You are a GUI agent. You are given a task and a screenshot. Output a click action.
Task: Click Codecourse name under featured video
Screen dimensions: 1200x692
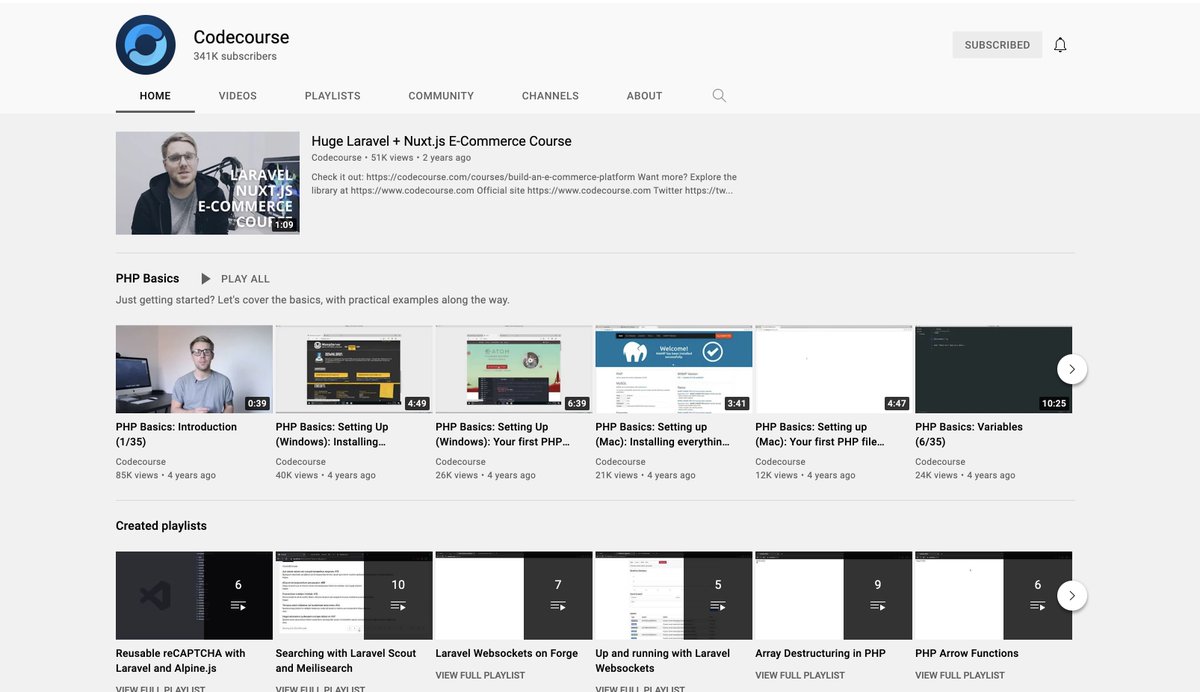point(336,158)
